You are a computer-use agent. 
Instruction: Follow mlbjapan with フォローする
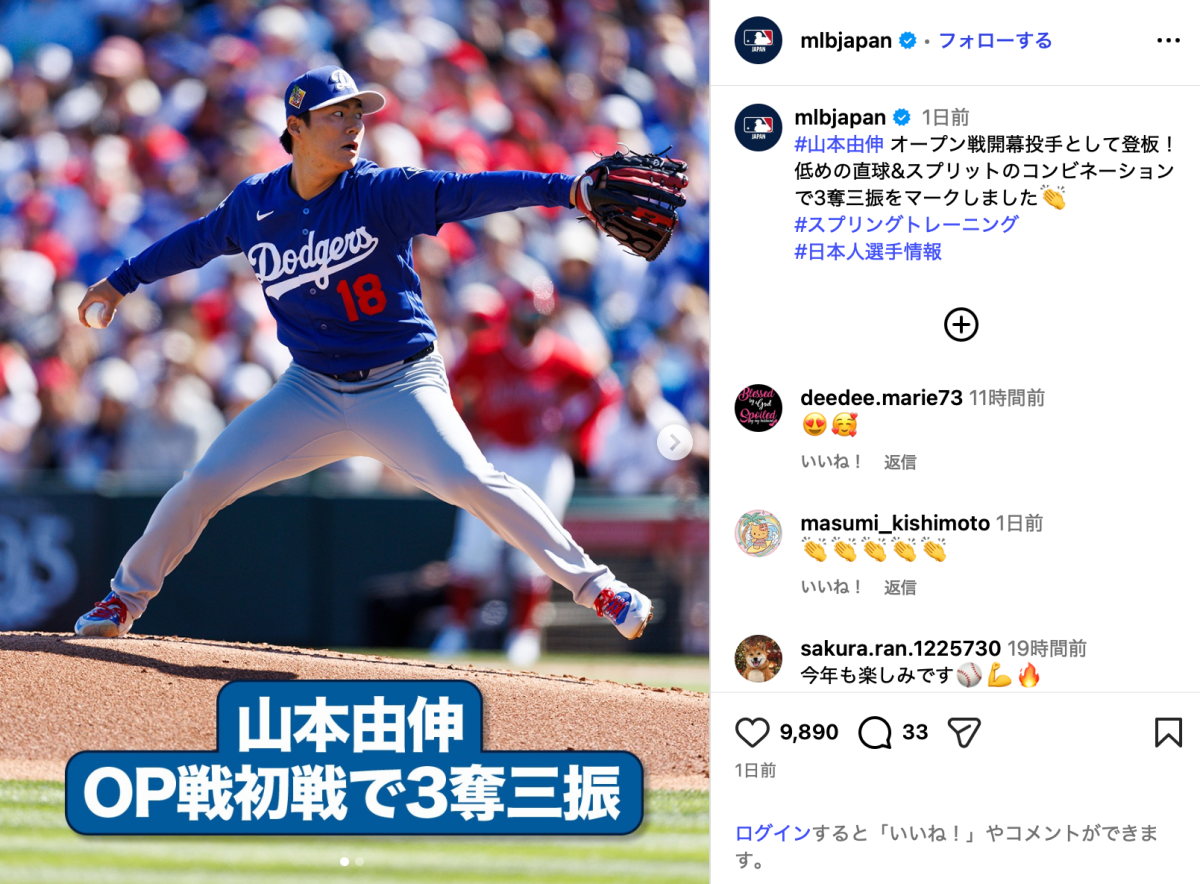click(995, 41)
